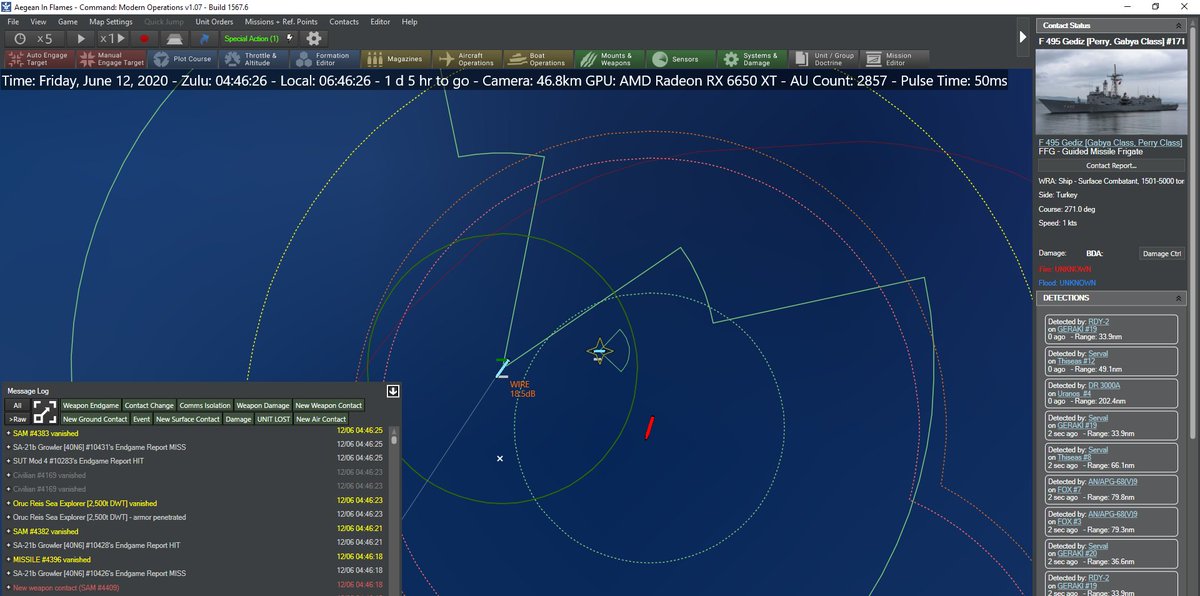Toggle Comms Isolation message filter
This screenshot has height=596, width=1200.
pyautogui.click(x=205, y=405)
